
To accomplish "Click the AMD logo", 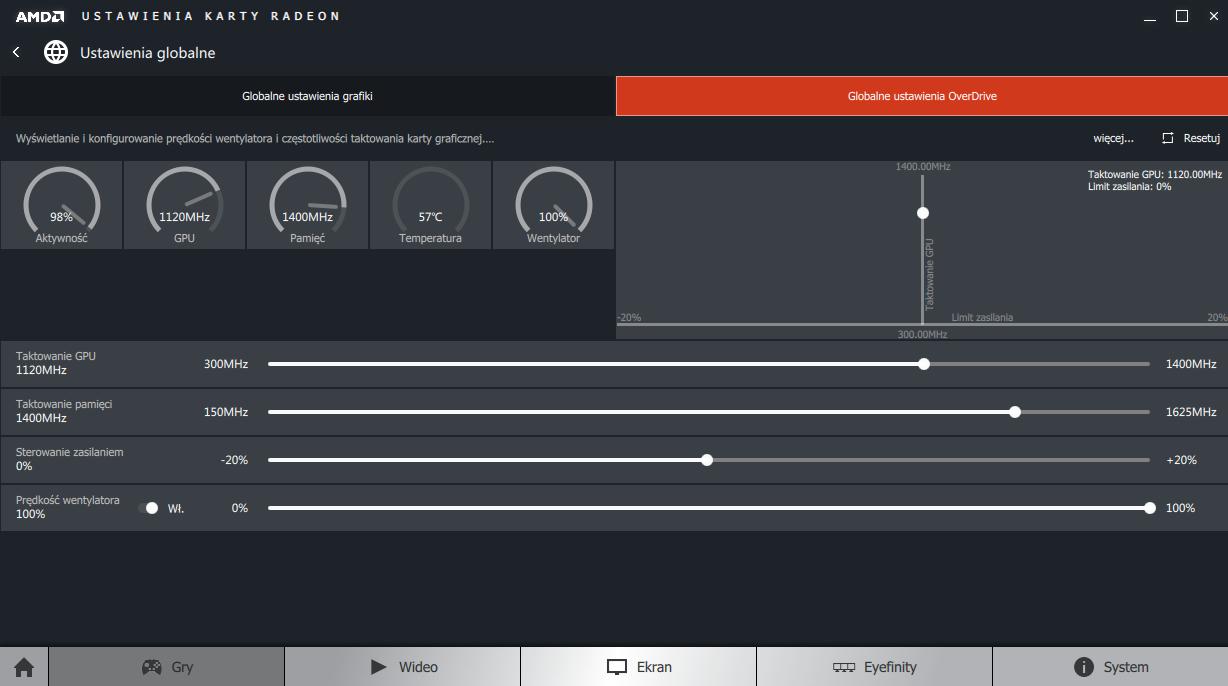I will click(40, 16).
